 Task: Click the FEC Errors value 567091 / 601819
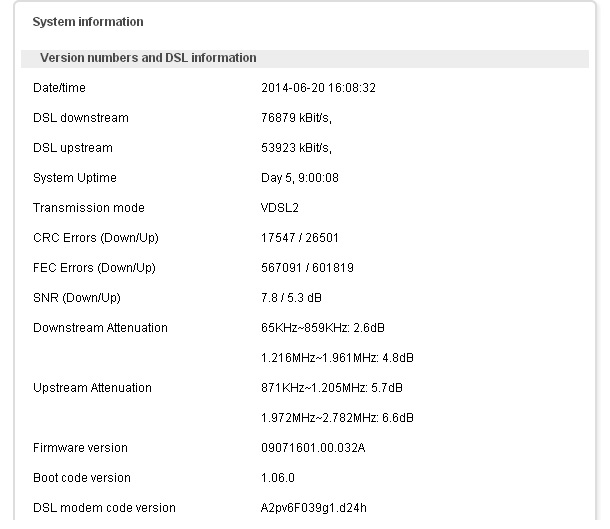coord(307,268)
